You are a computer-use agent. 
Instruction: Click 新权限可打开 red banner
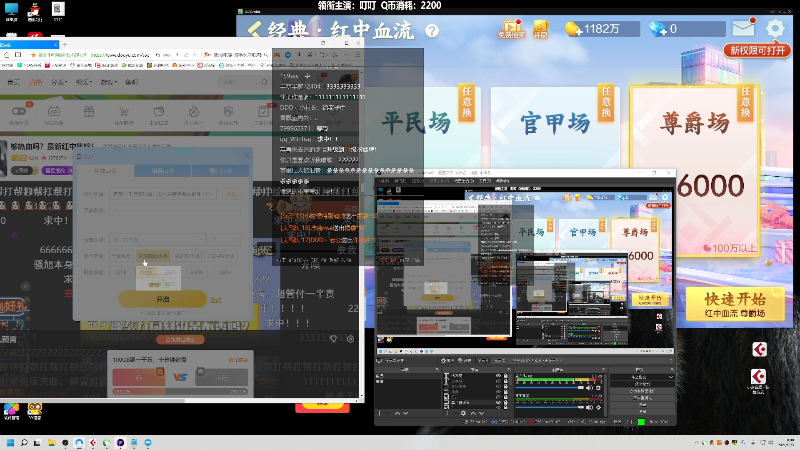[x=757, y=50]
